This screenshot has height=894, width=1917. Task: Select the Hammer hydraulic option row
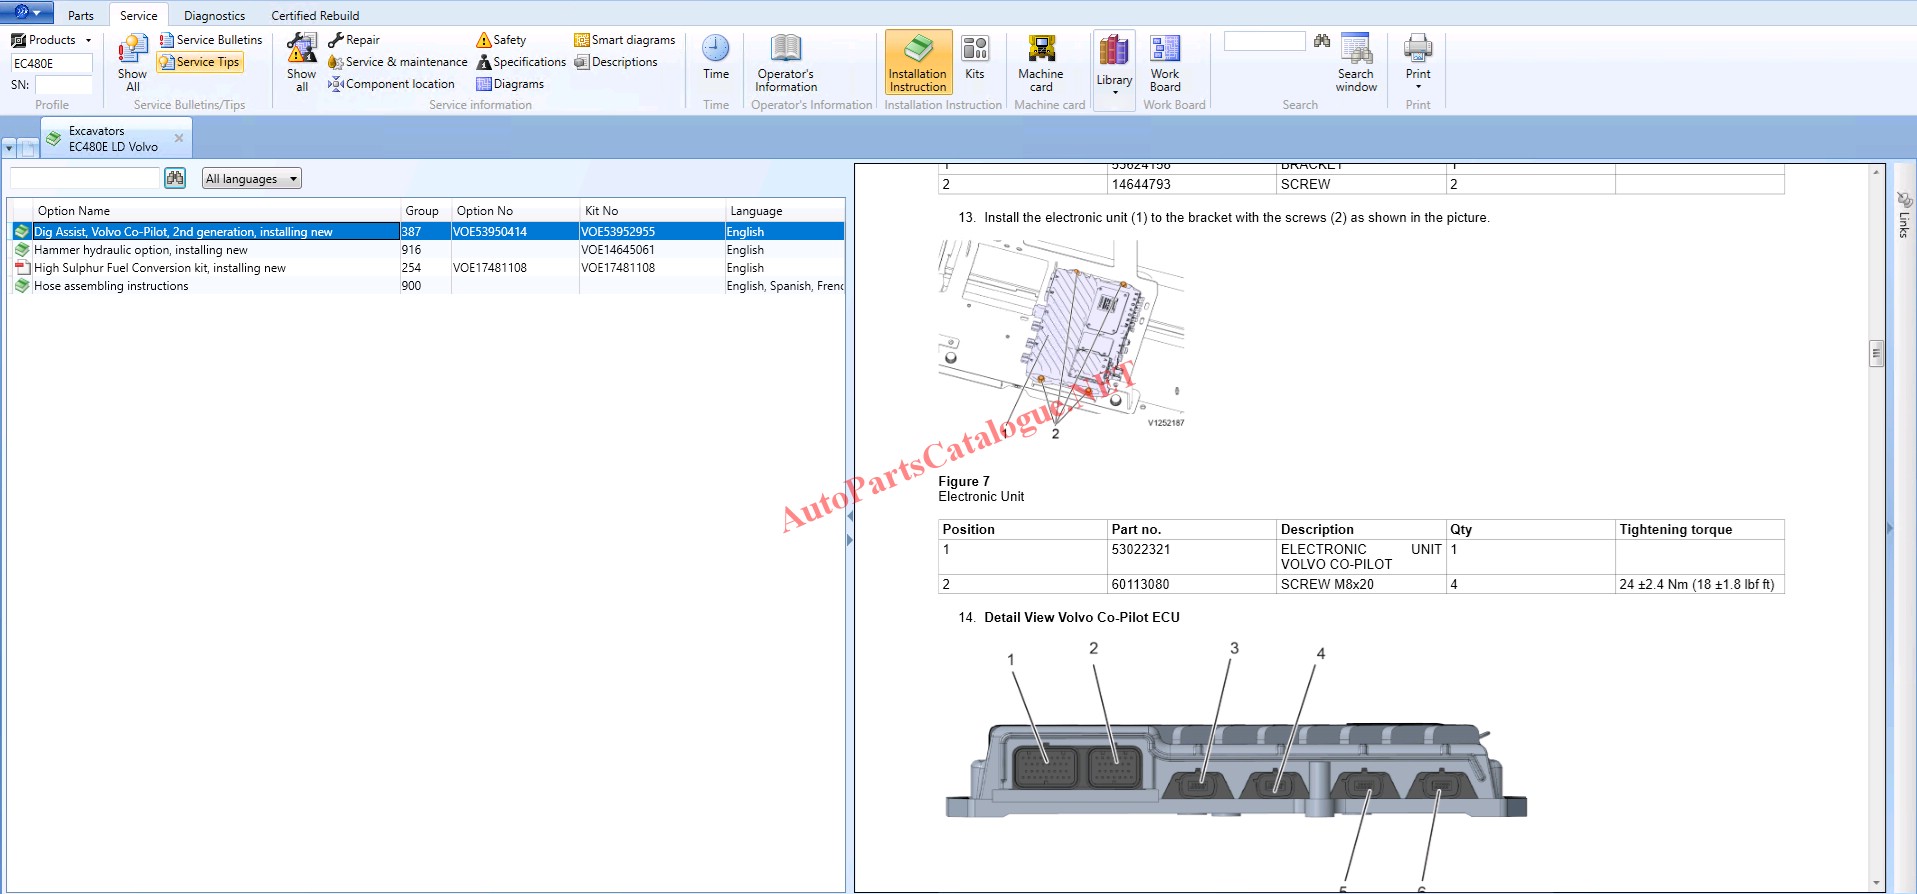pos(140,250)
